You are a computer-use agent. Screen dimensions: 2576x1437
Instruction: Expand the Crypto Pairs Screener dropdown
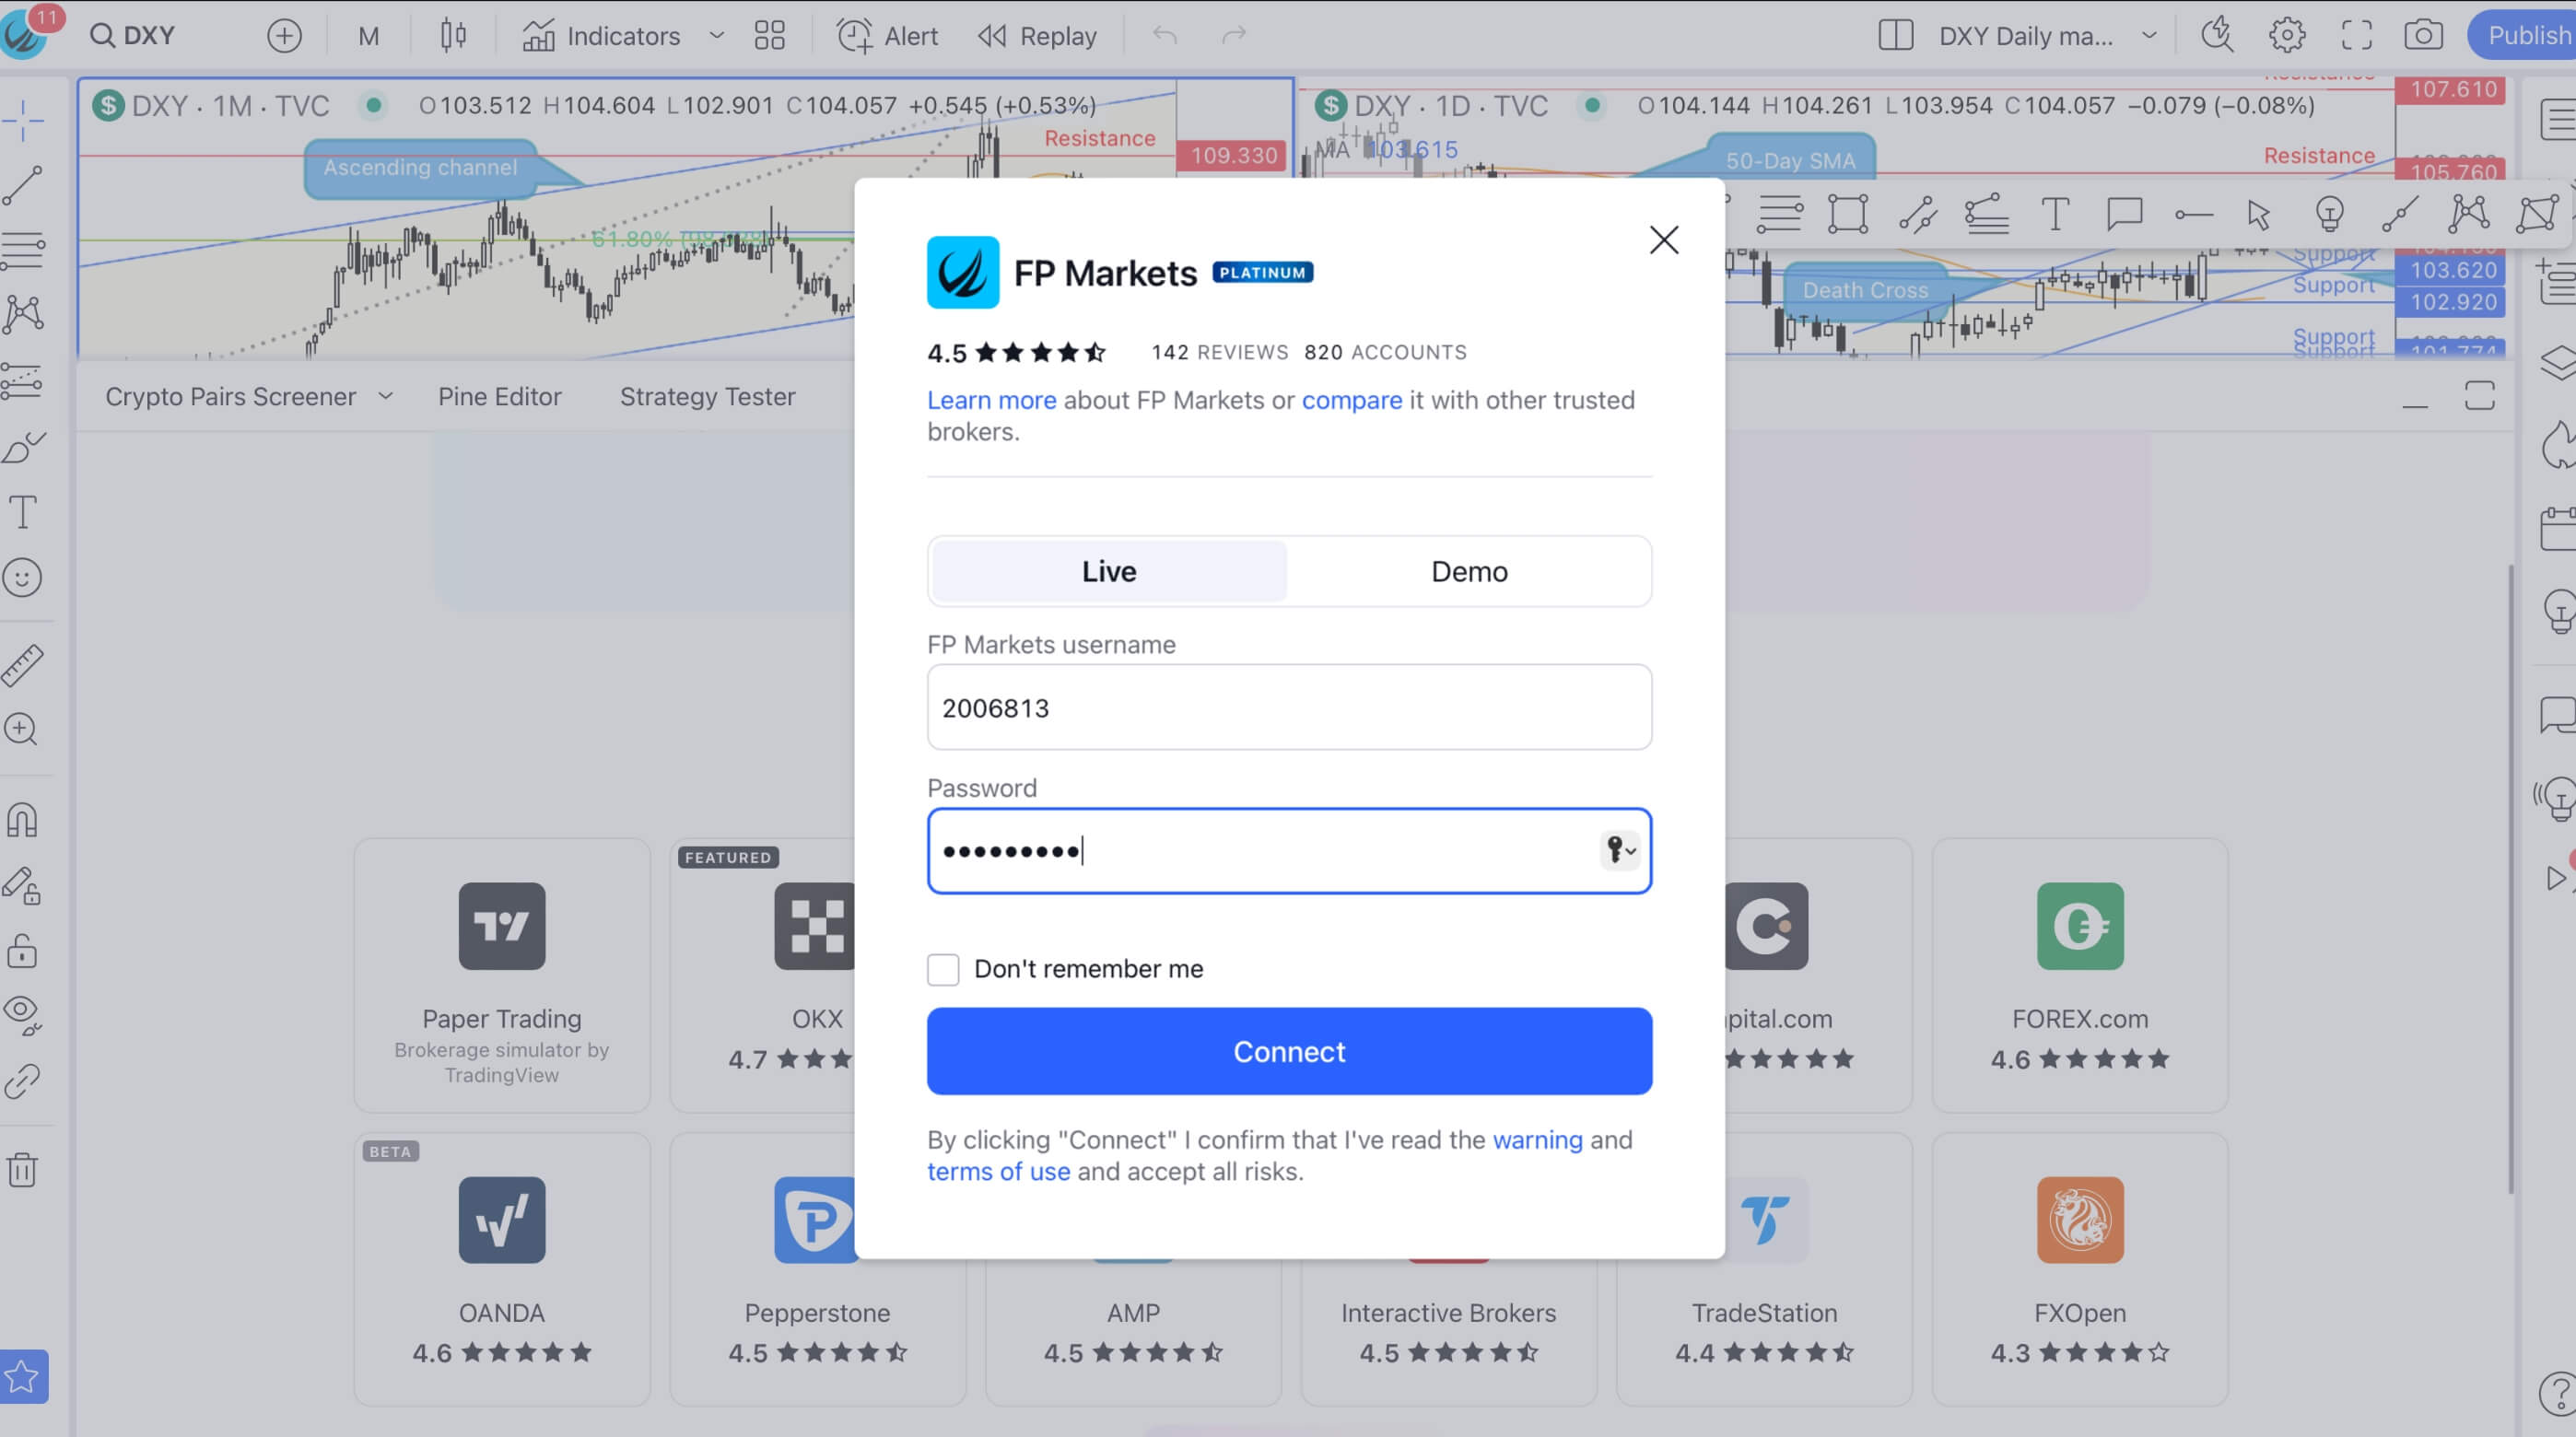tap(387, 396)
